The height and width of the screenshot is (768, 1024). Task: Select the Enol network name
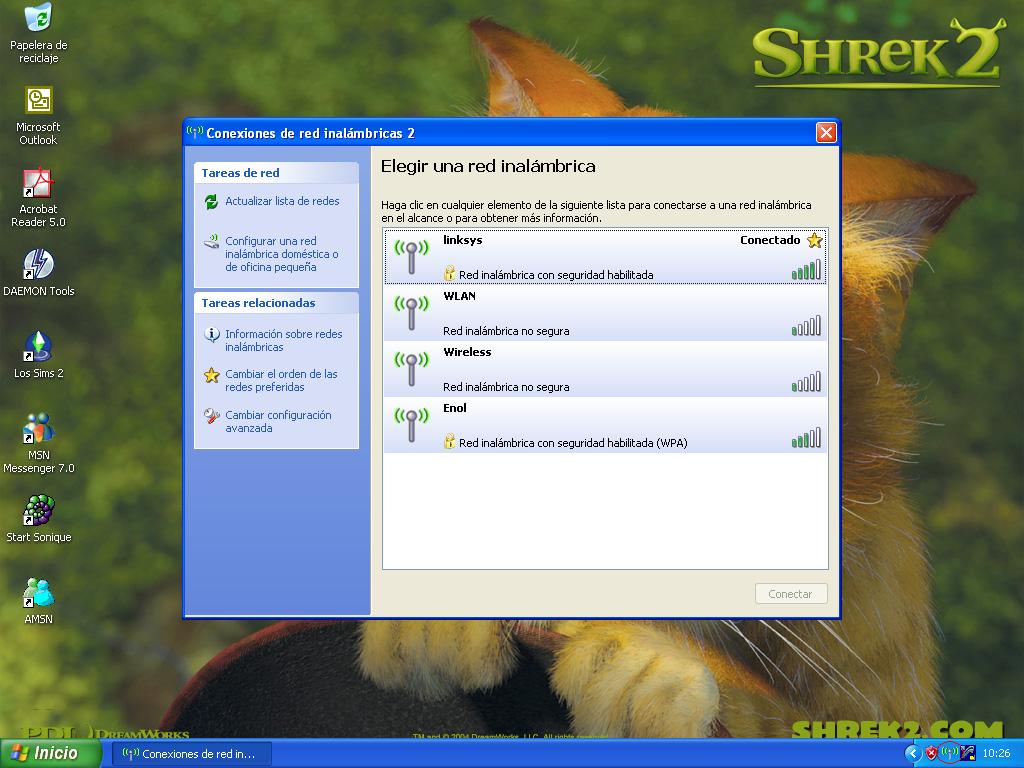pyautogui.click(x=455, y=408)
